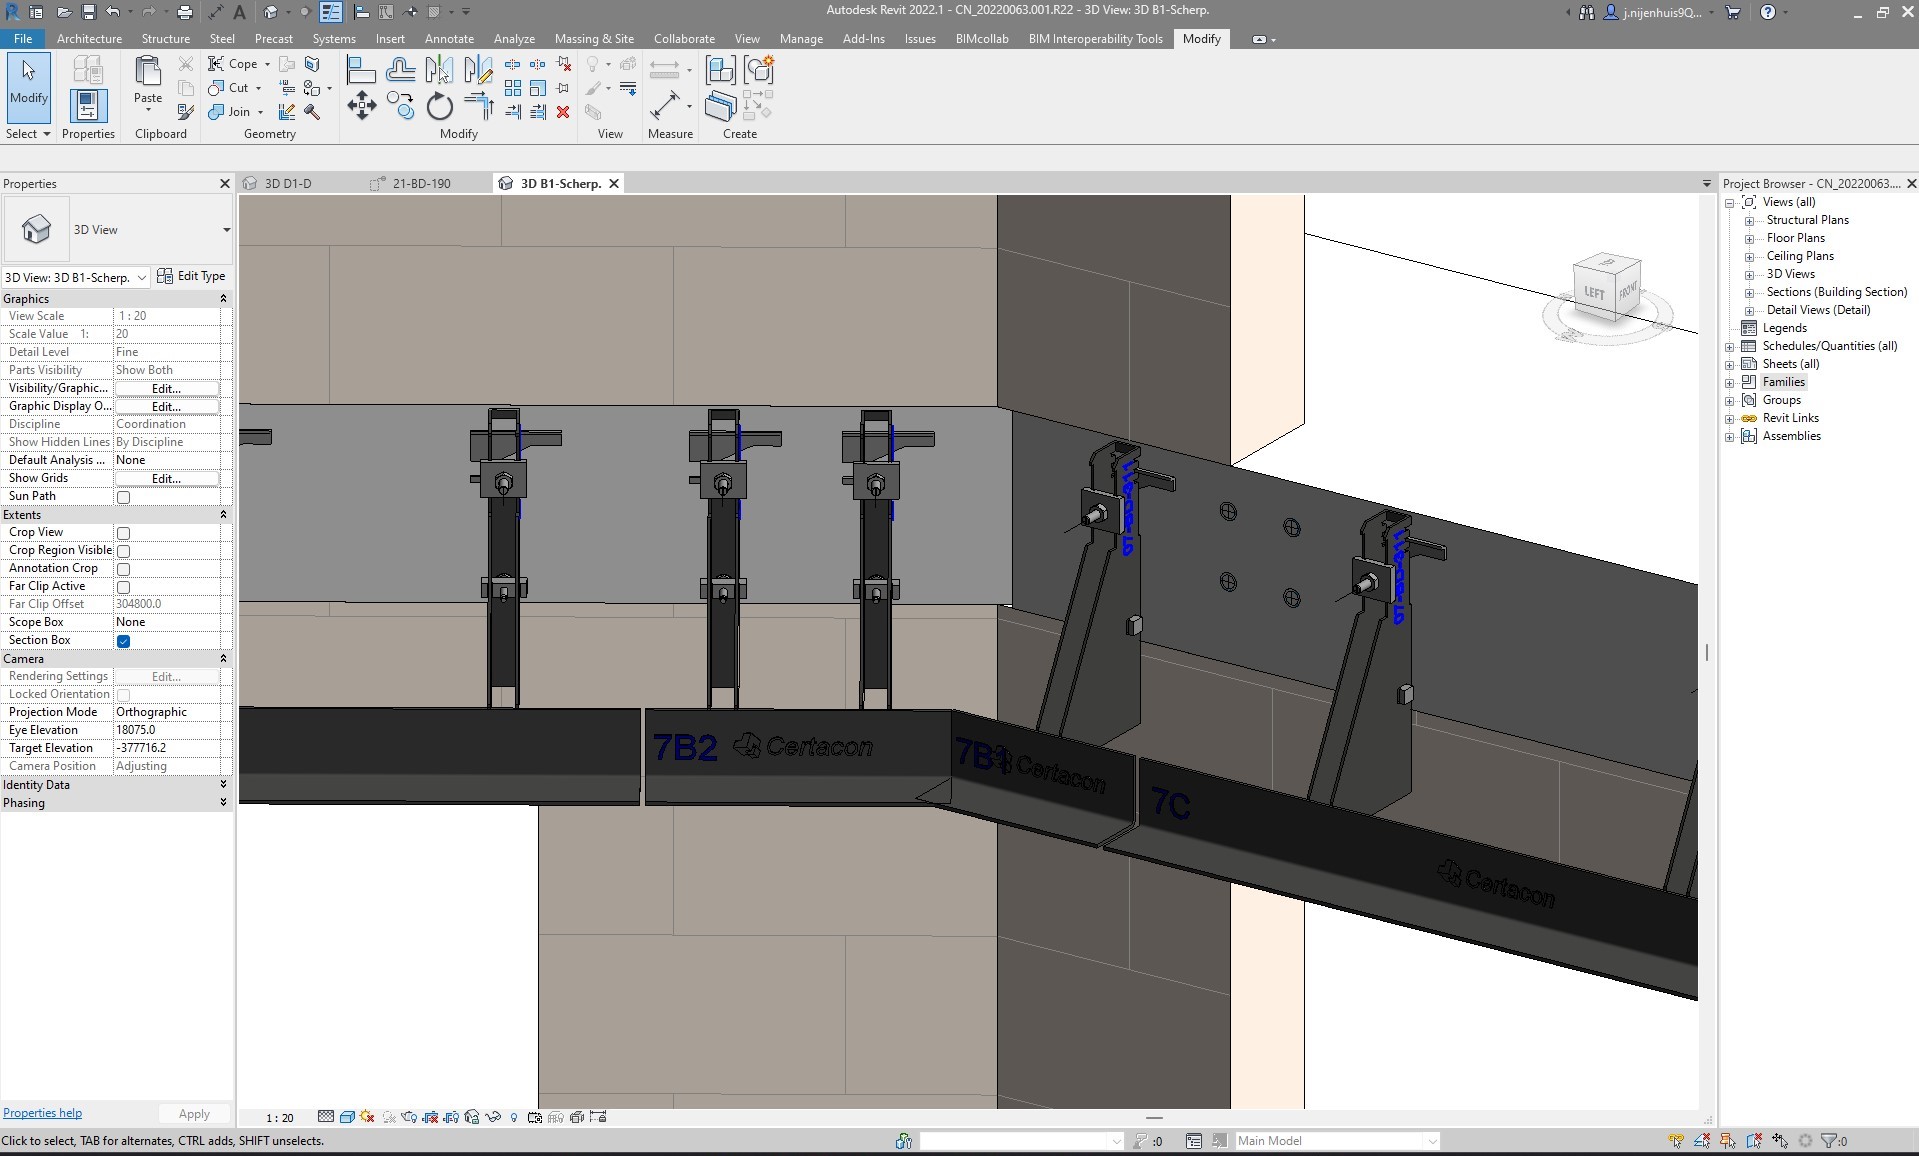Switch to the 21-BD-190 view tab
Viewport: 1919px width, 1156px height.
point(421,184)
